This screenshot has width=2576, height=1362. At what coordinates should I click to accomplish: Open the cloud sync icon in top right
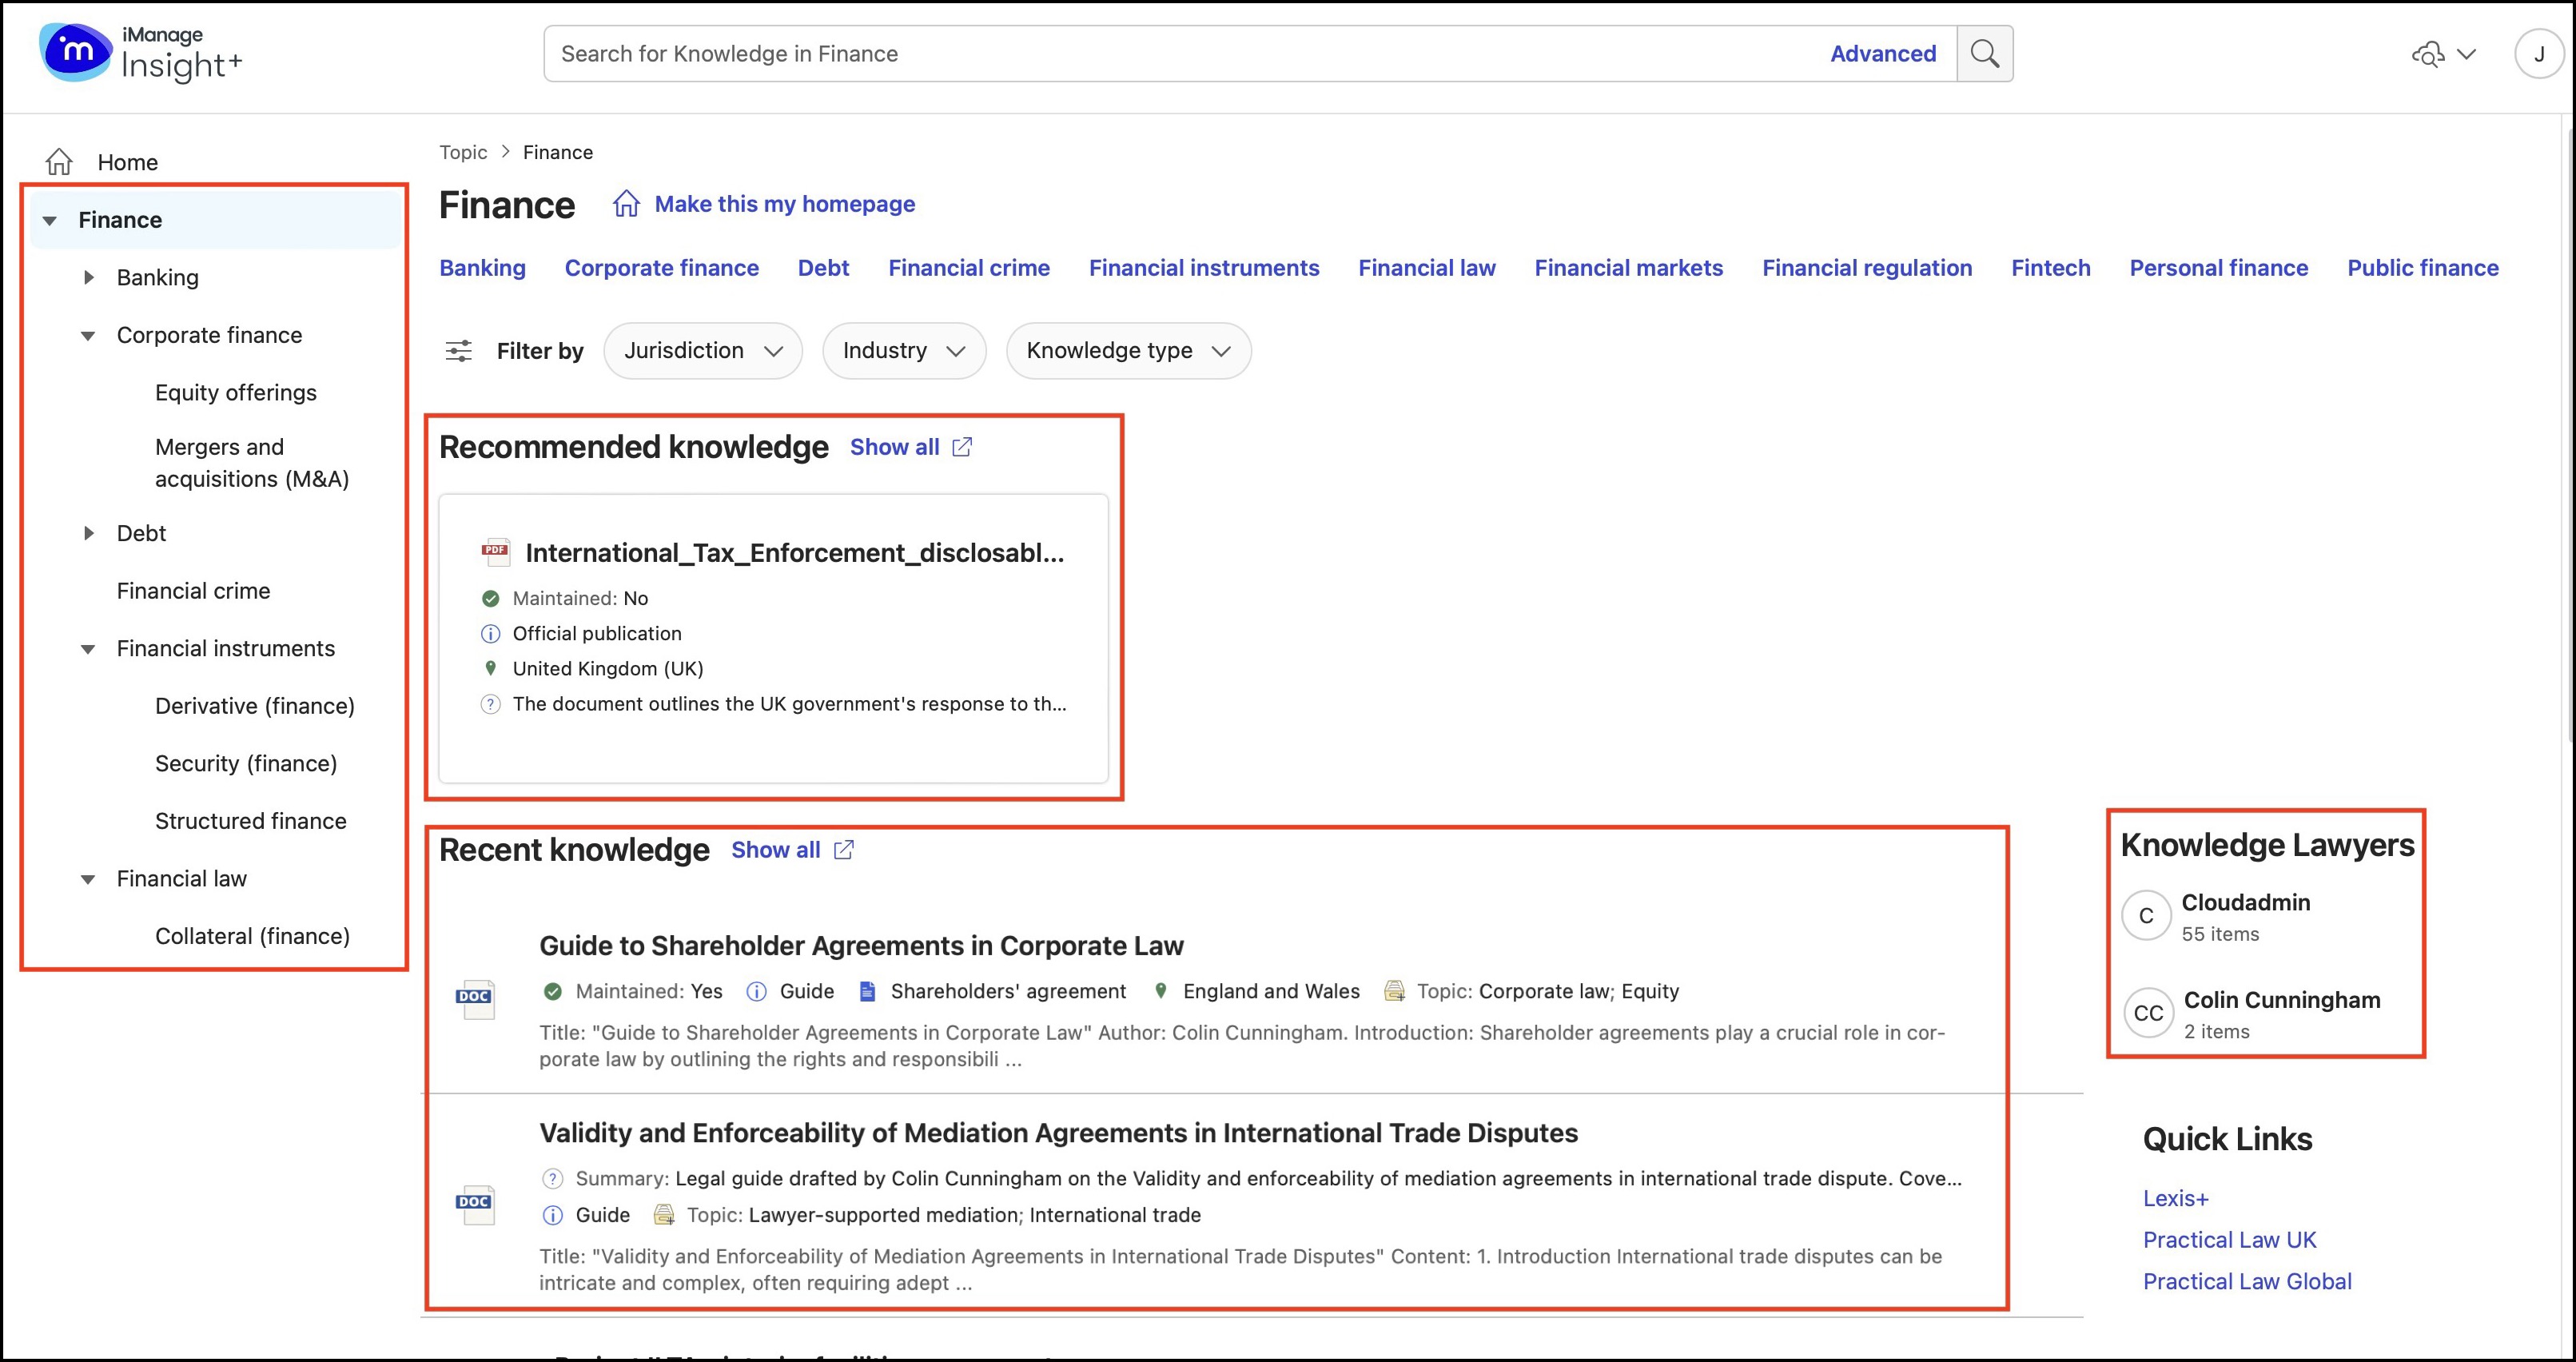[x=2430, y=55]
